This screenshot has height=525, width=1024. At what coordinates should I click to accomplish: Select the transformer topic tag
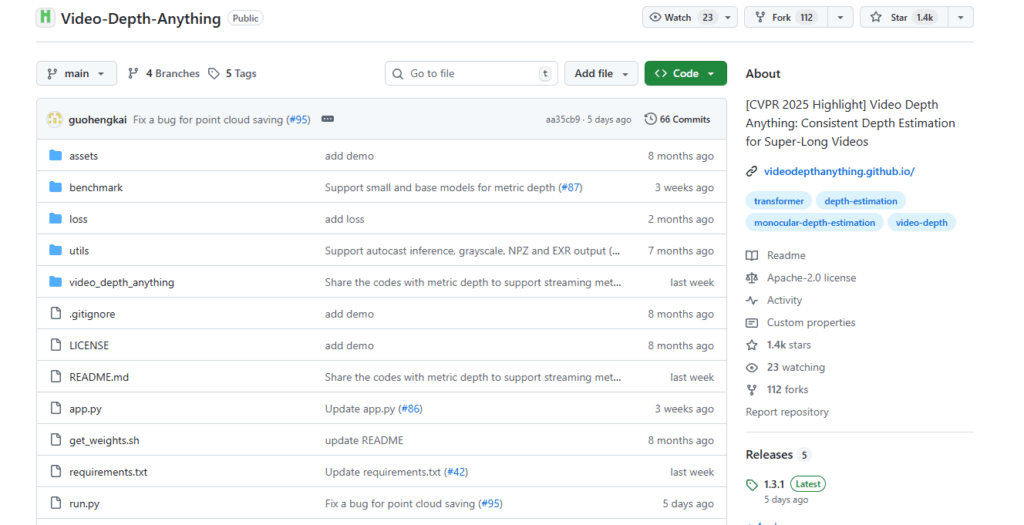point(778,201)
